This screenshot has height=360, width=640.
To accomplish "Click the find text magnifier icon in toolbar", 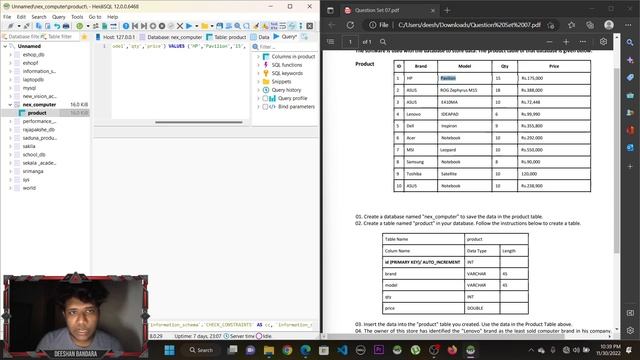I will 238,26.
